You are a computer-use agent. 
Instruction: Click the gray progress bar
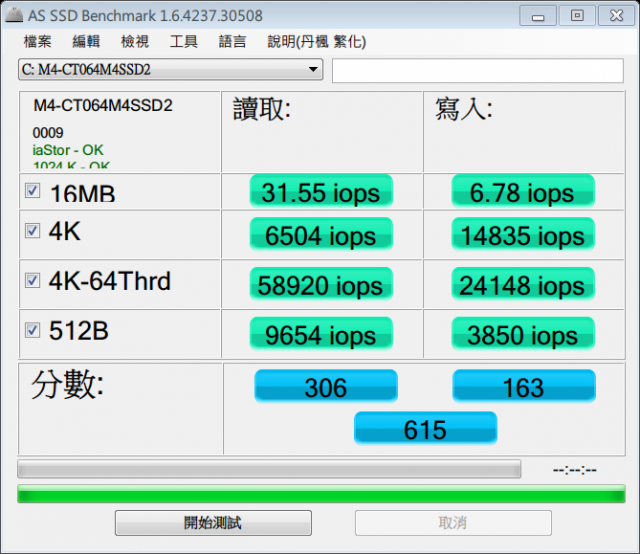tap(269, 469)
